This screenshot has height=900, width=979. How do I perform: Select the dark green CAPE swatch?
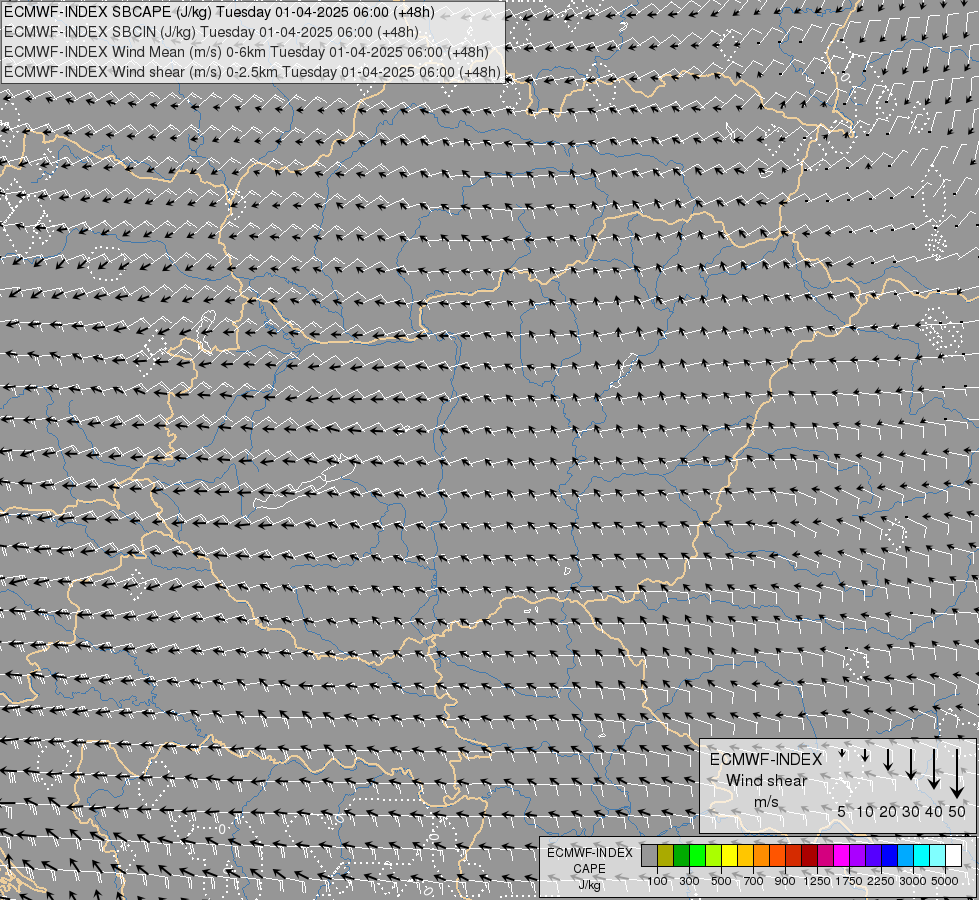click(681, 855)
